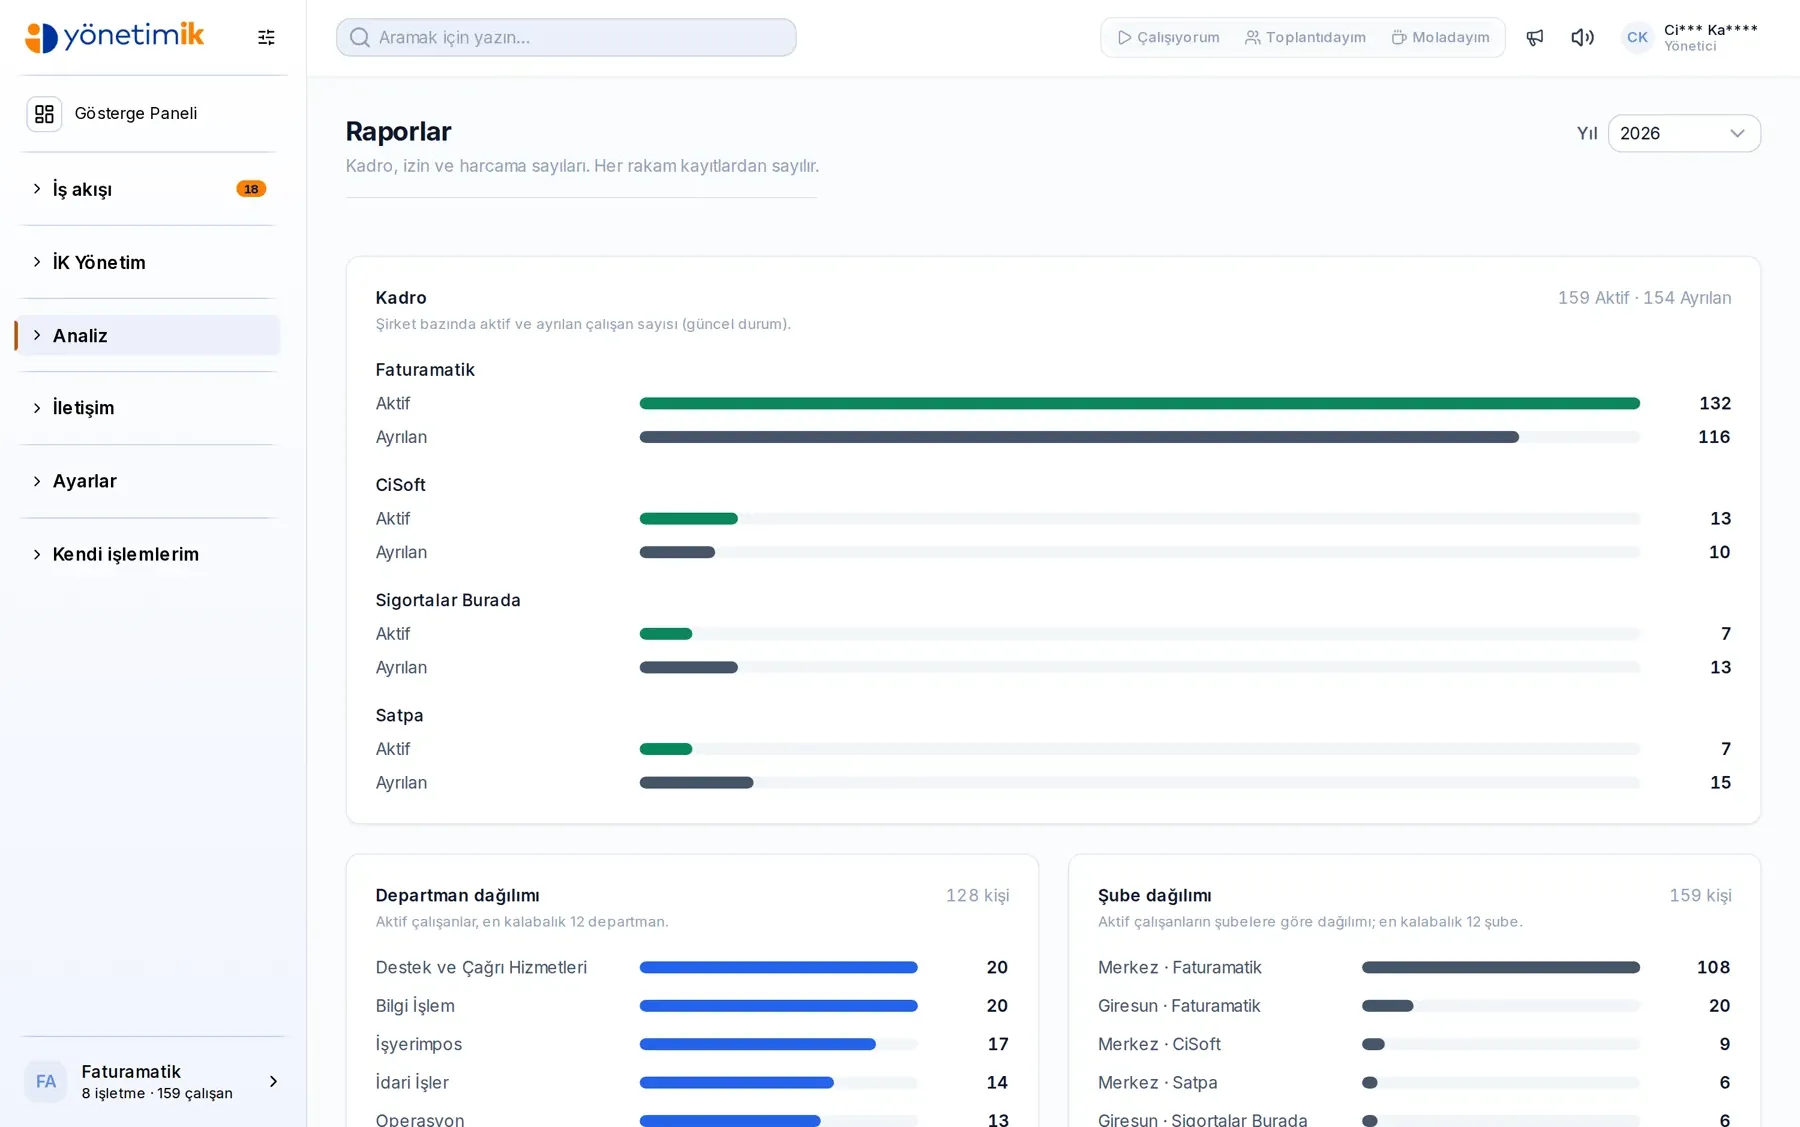Click the Faturamatik company heading in Kadro
The image size is (1800, 1127).
[x=425, y=370]
